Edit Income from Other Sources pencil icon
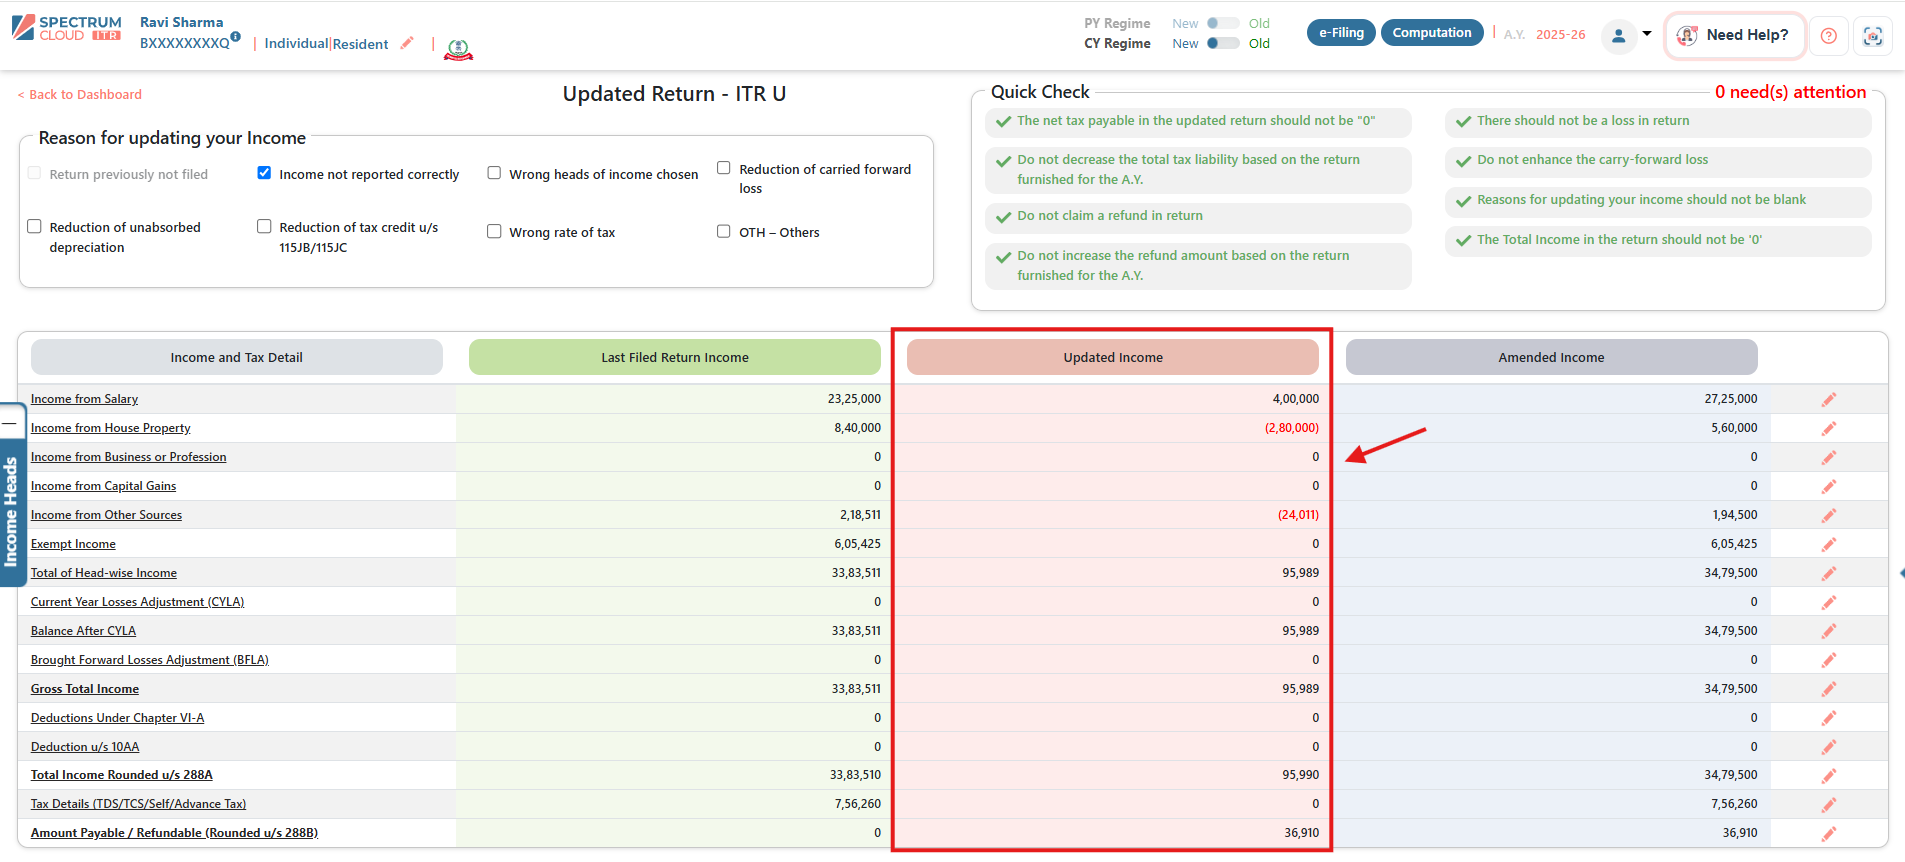1905x862 pixels. click(1829, 515)
